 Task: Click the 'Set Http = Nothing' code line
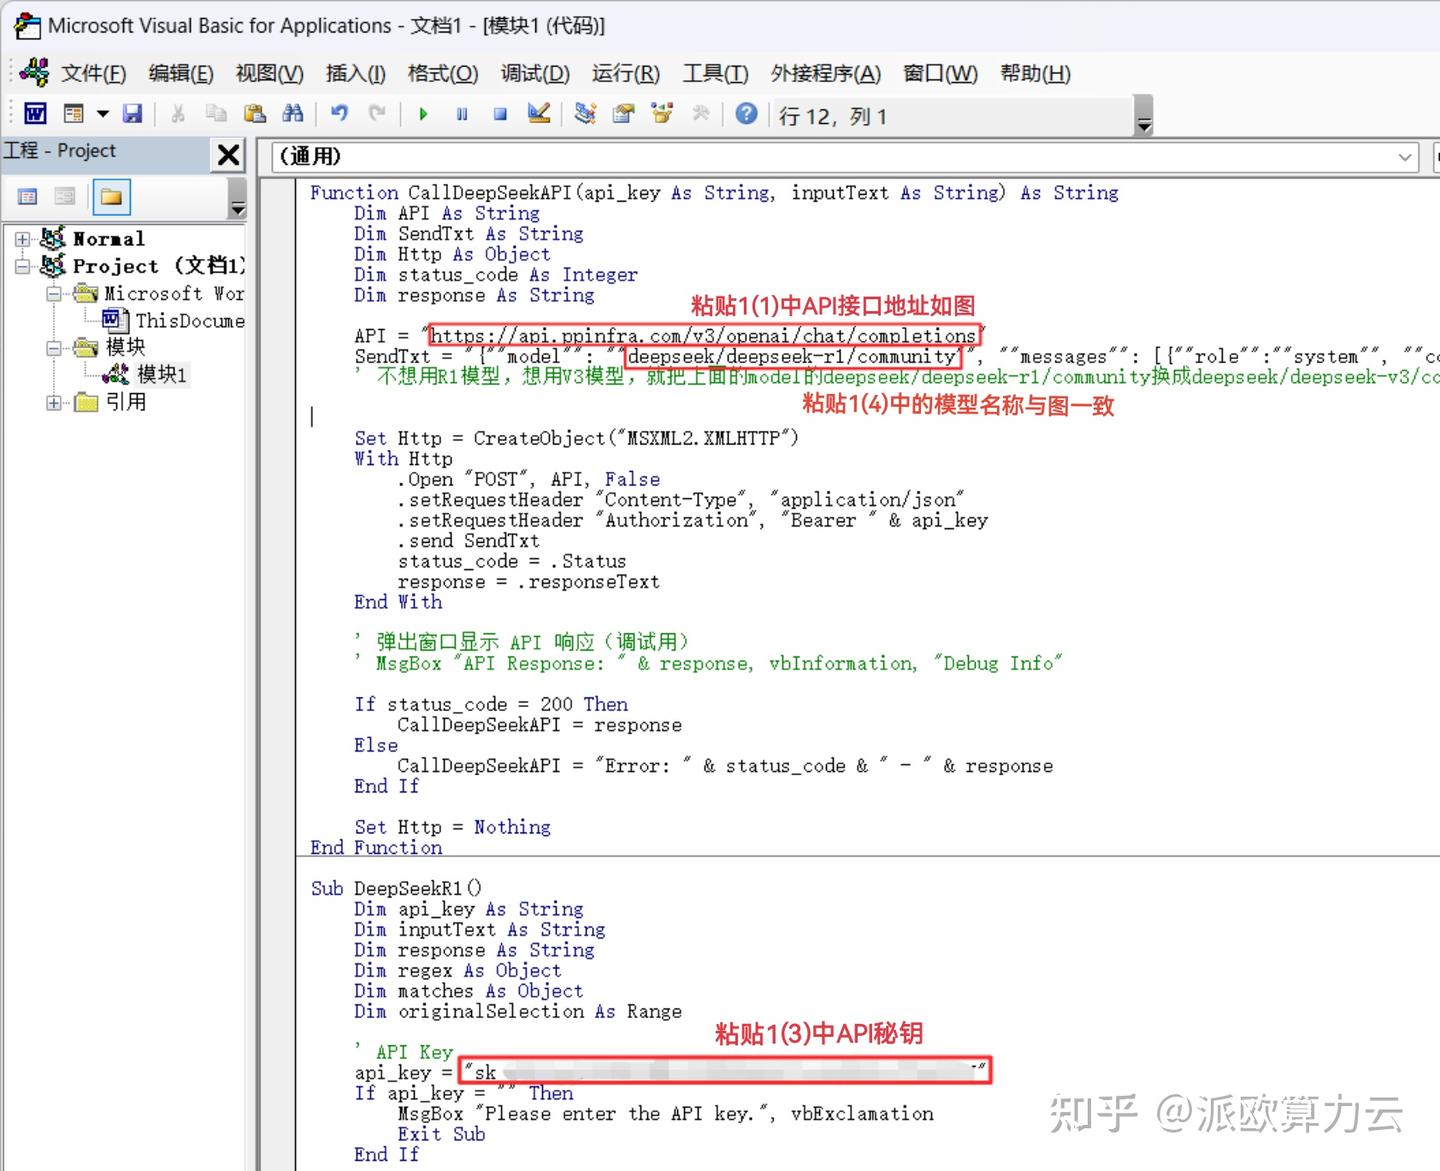452,827
